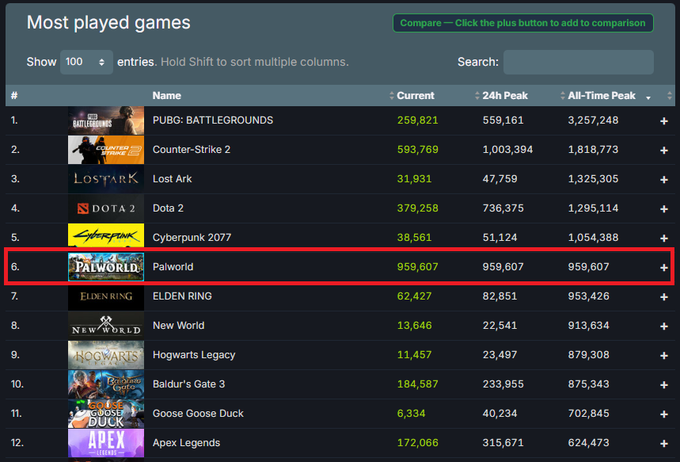The width and height of the screenshot is (680, 462).
Task: Add Counter-Strike 2 to comparison with plus
Action: pos(664,150)
